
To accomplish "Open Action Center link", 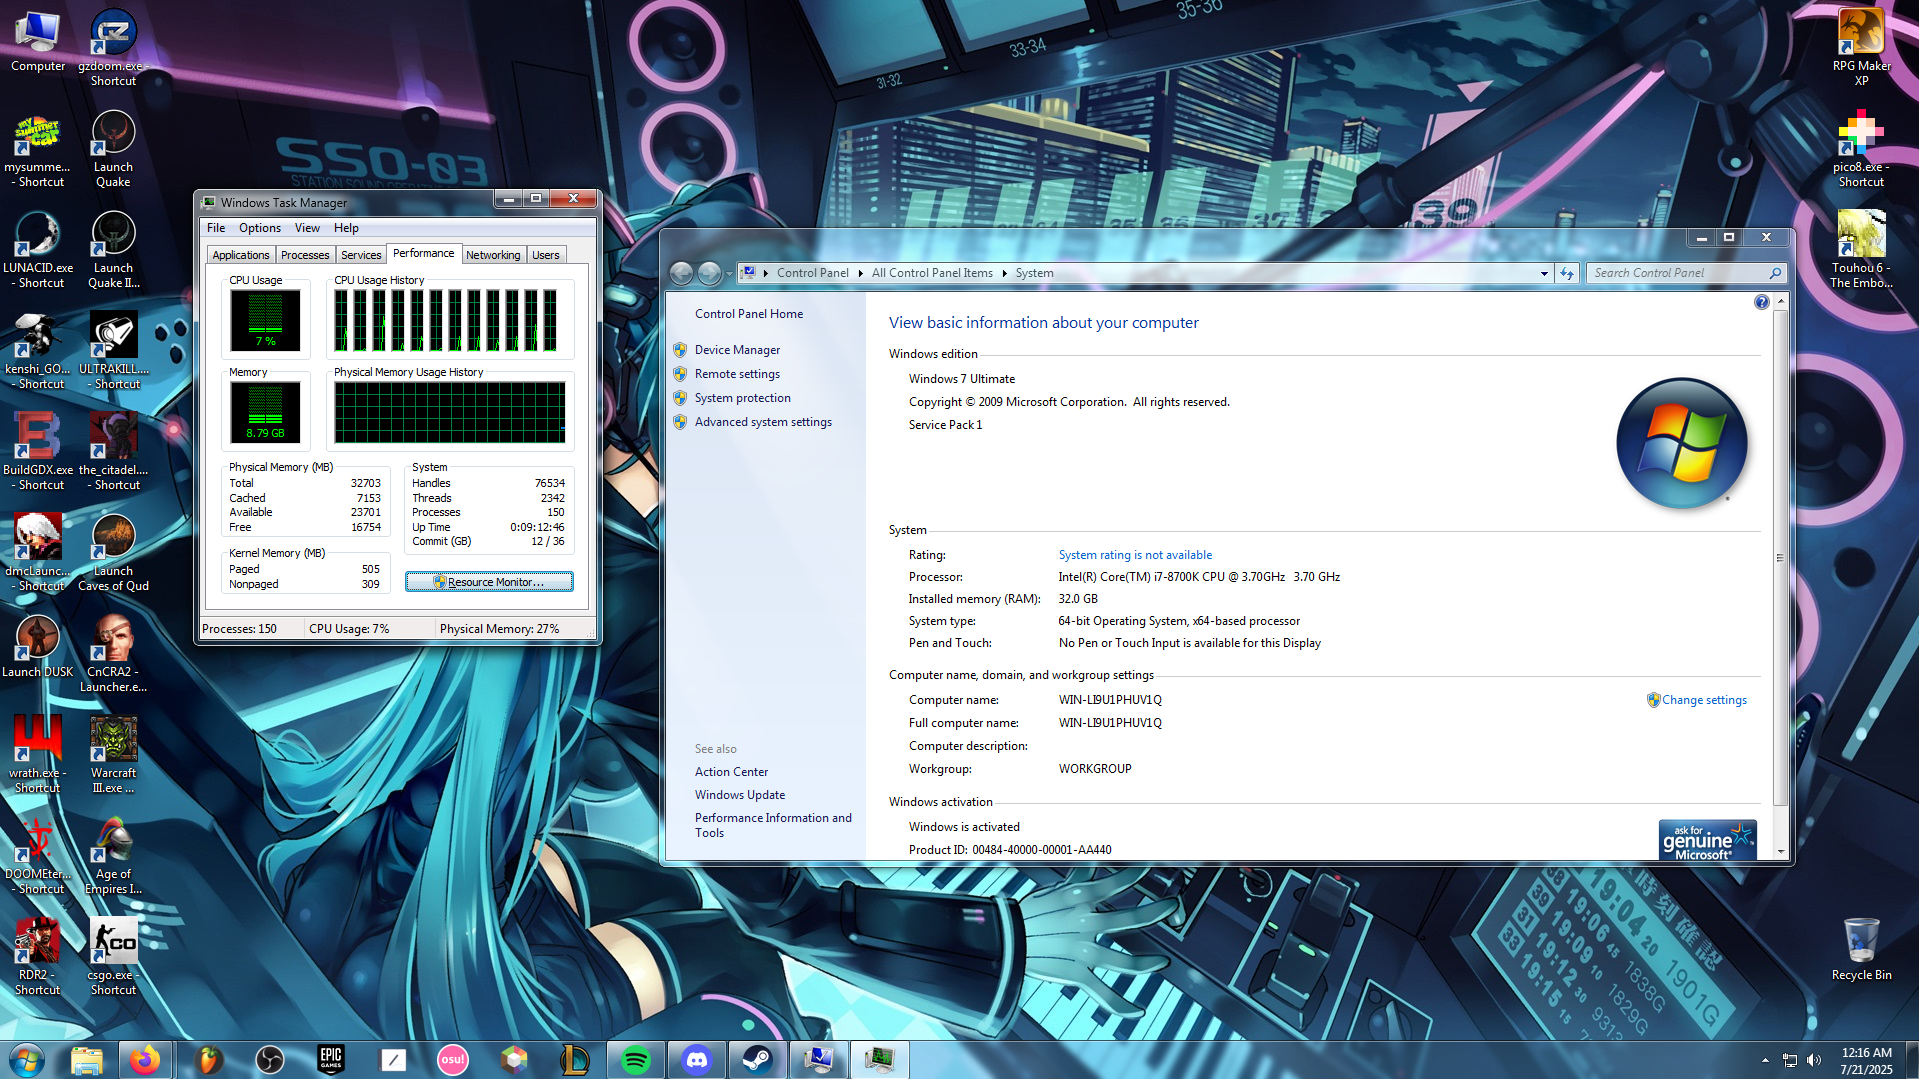I will pos(731,772).
